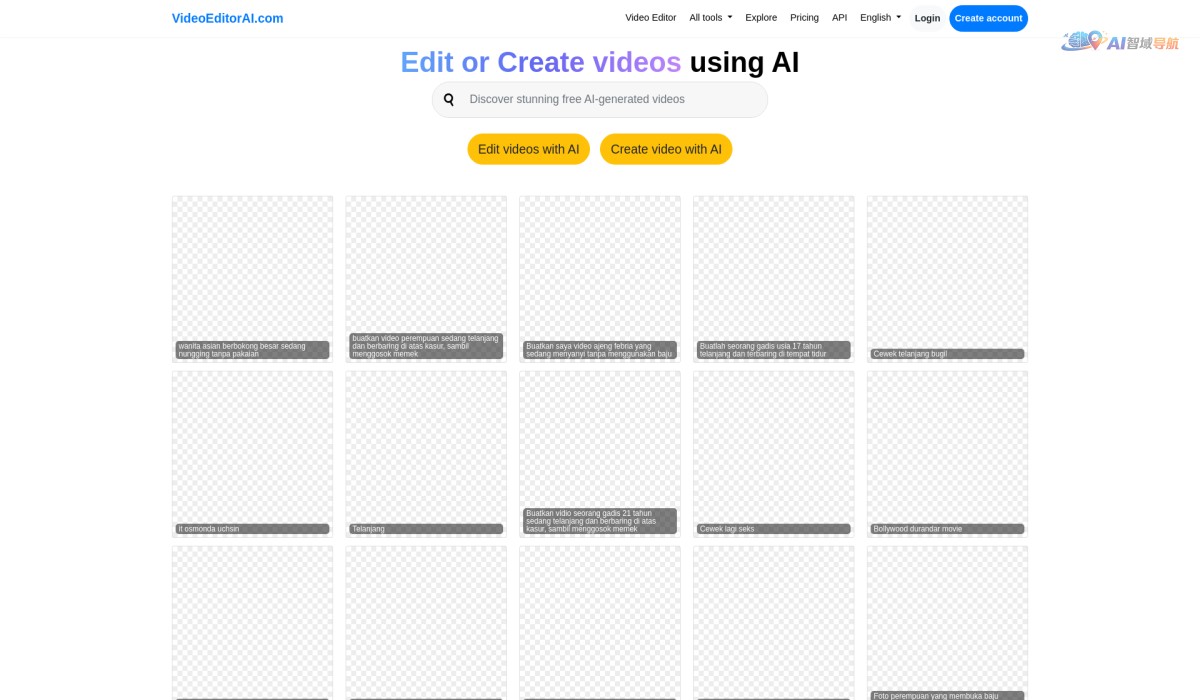1200x700 pixels.
Task: Click the Login button
Action: point(927,18)
